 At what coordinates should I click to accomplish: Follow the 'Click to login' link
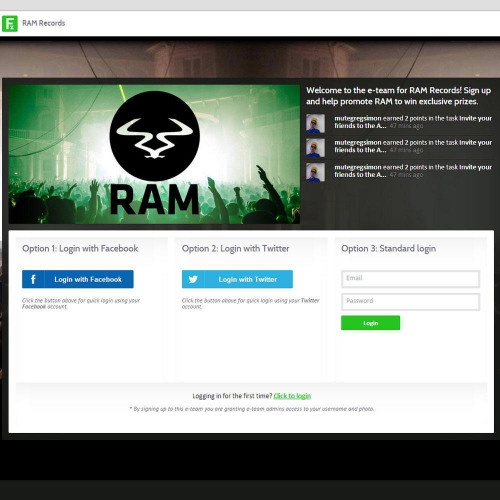[292, 396]
